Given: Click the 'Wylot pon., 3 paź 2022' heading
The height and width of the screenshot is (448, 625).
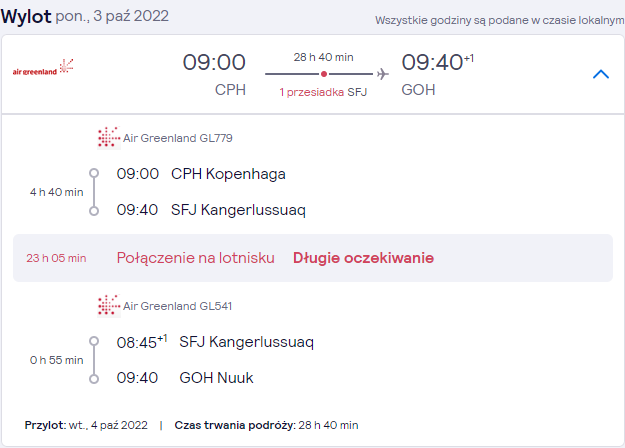Looking at the screenshot, I should click(x=85, y=16).
